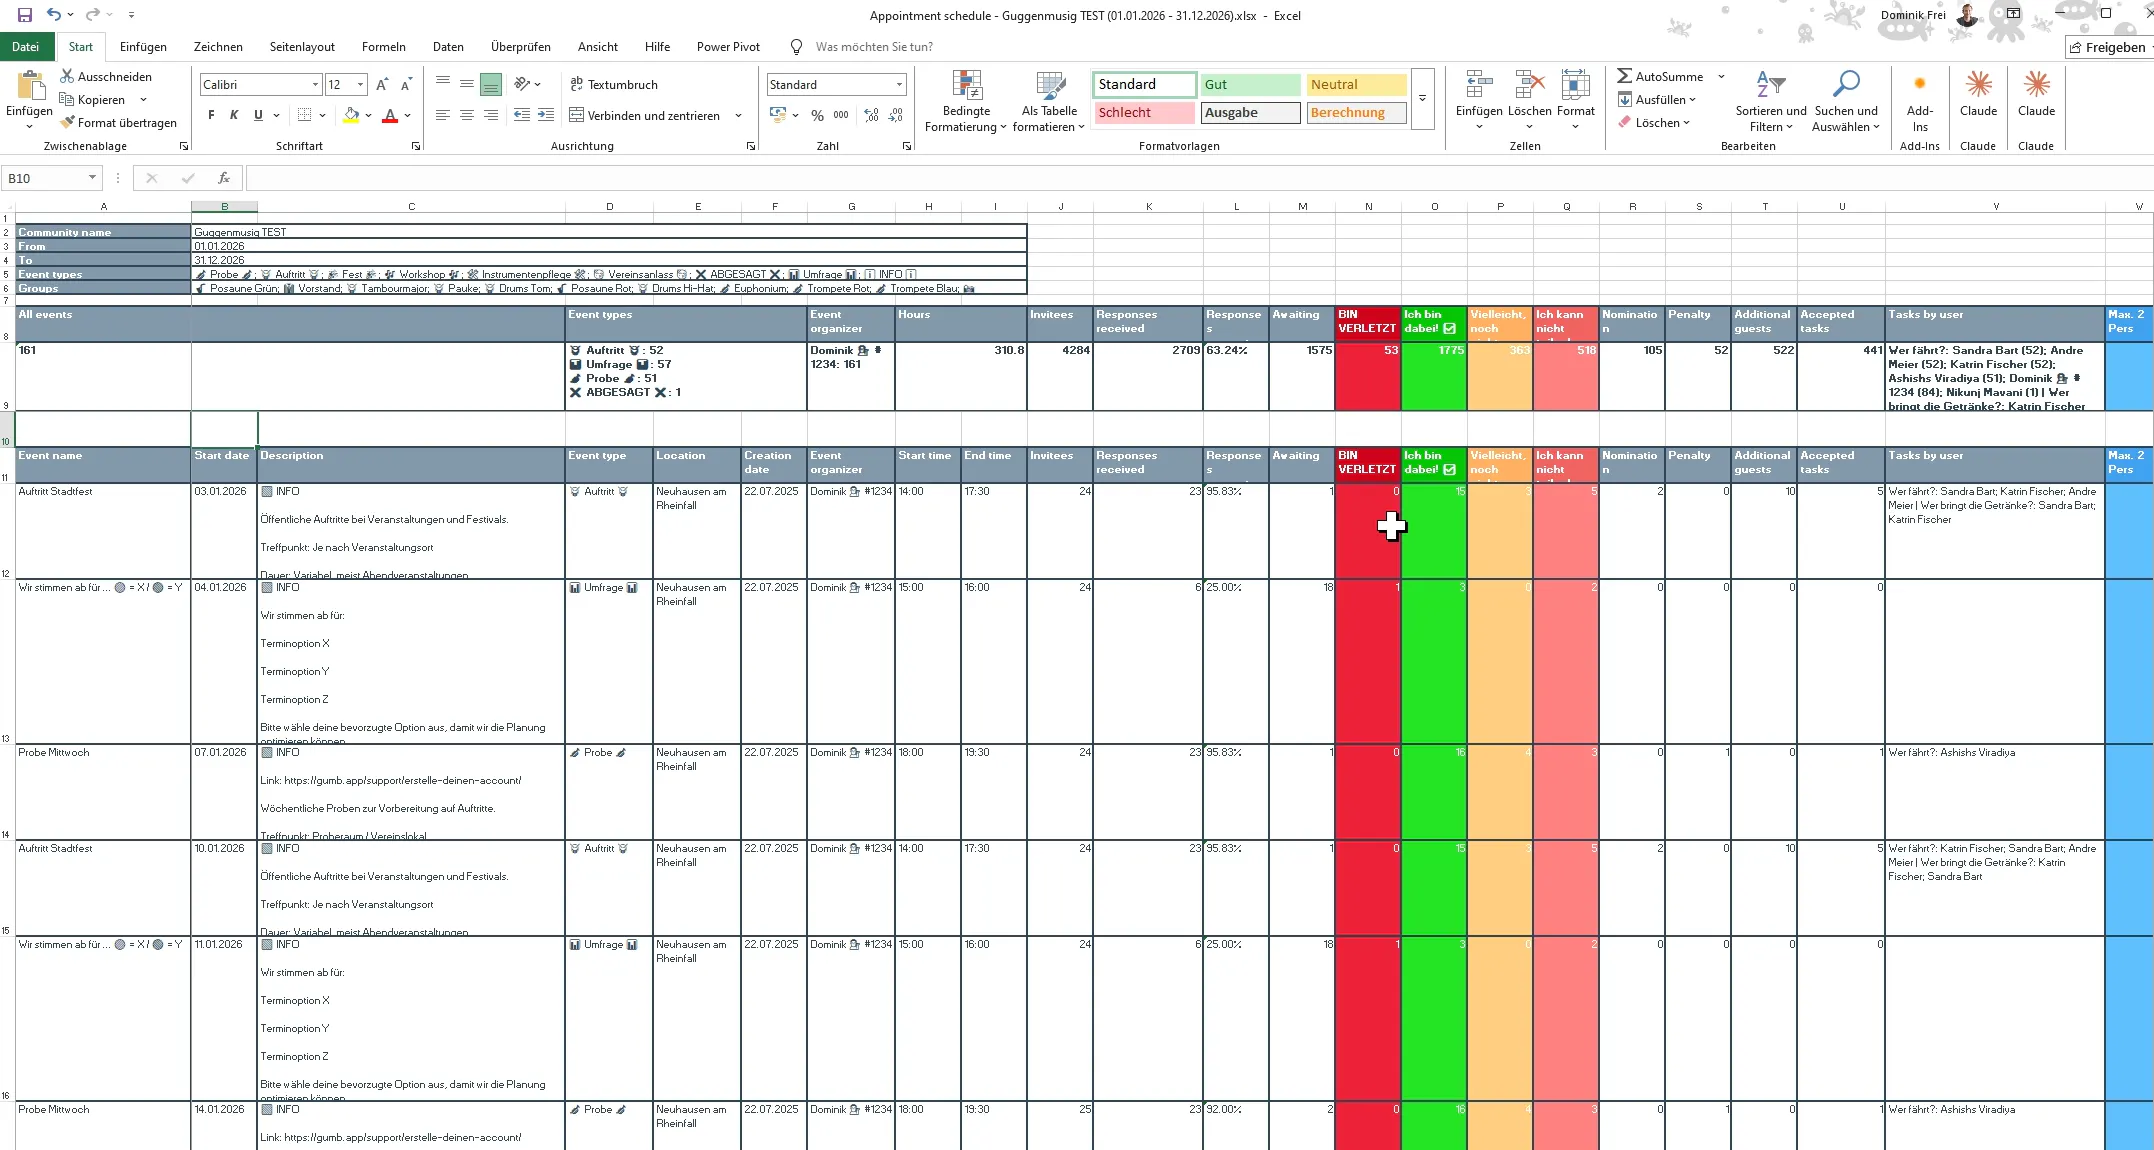Open the Format menu in the Zellen group
The height and width of the screenshot is (1150, 2154).
tap(1575, 101)
